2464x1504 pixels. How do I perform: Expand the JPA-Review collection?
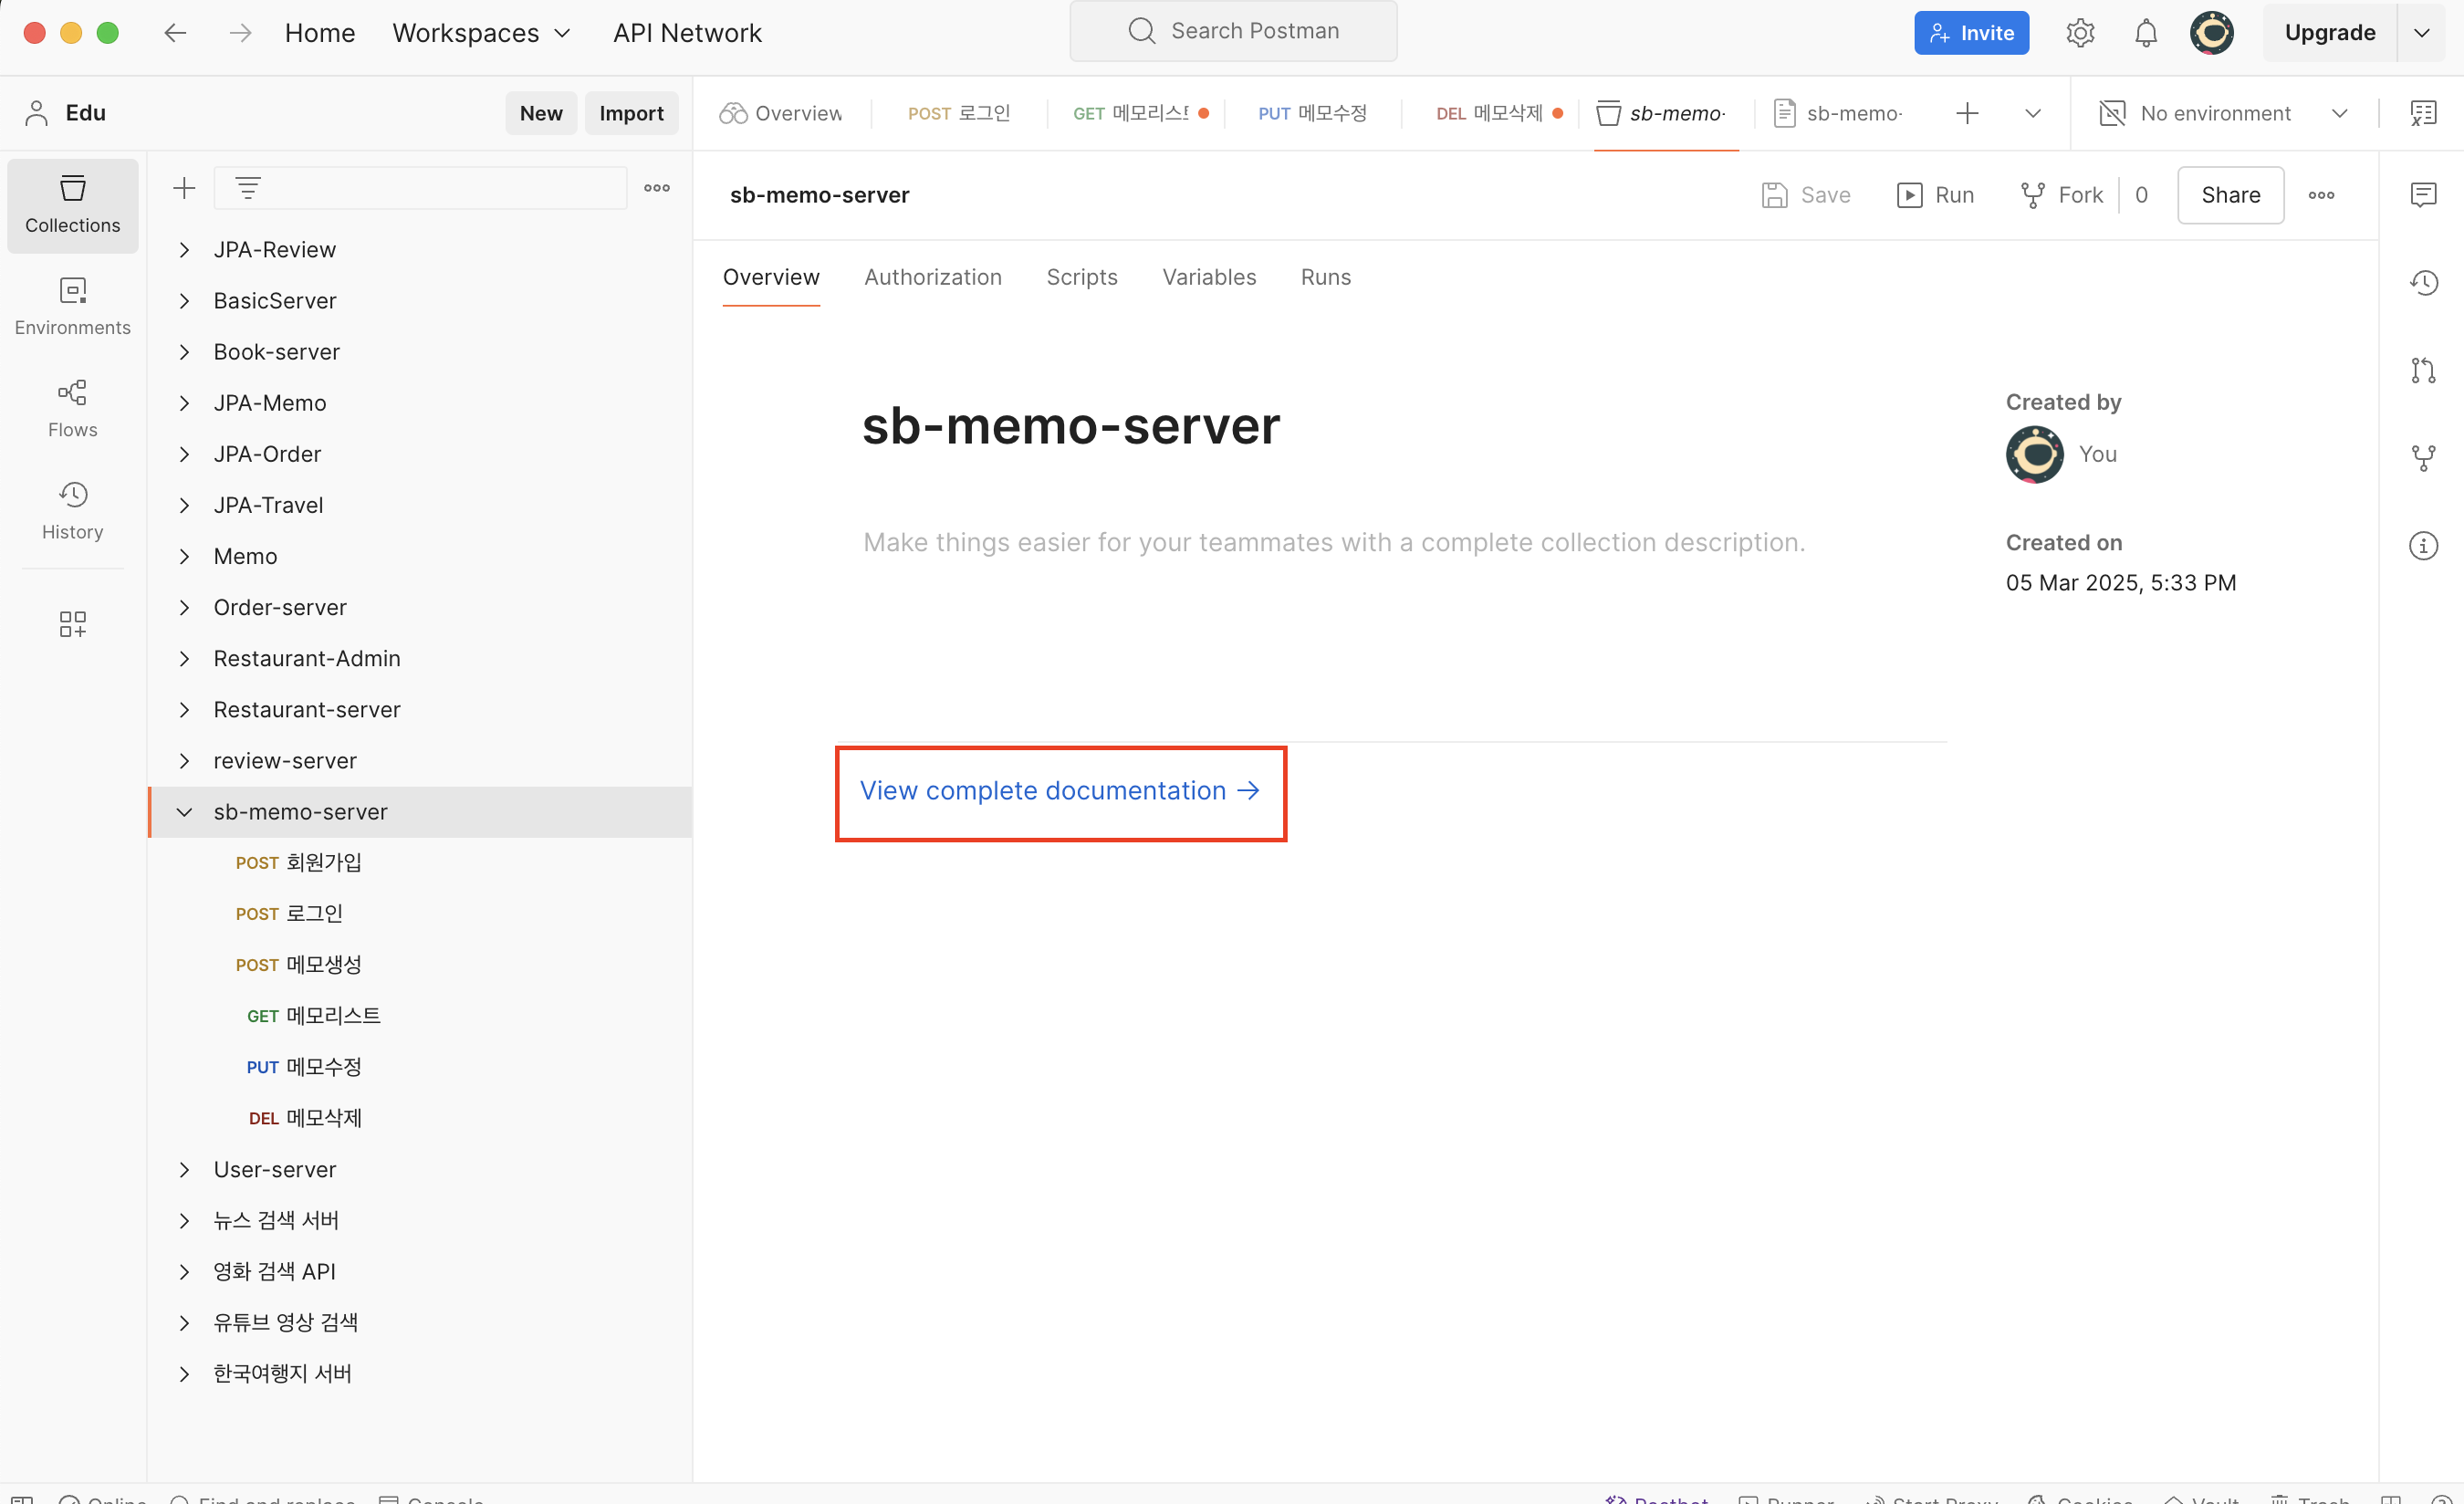point(184,250)
